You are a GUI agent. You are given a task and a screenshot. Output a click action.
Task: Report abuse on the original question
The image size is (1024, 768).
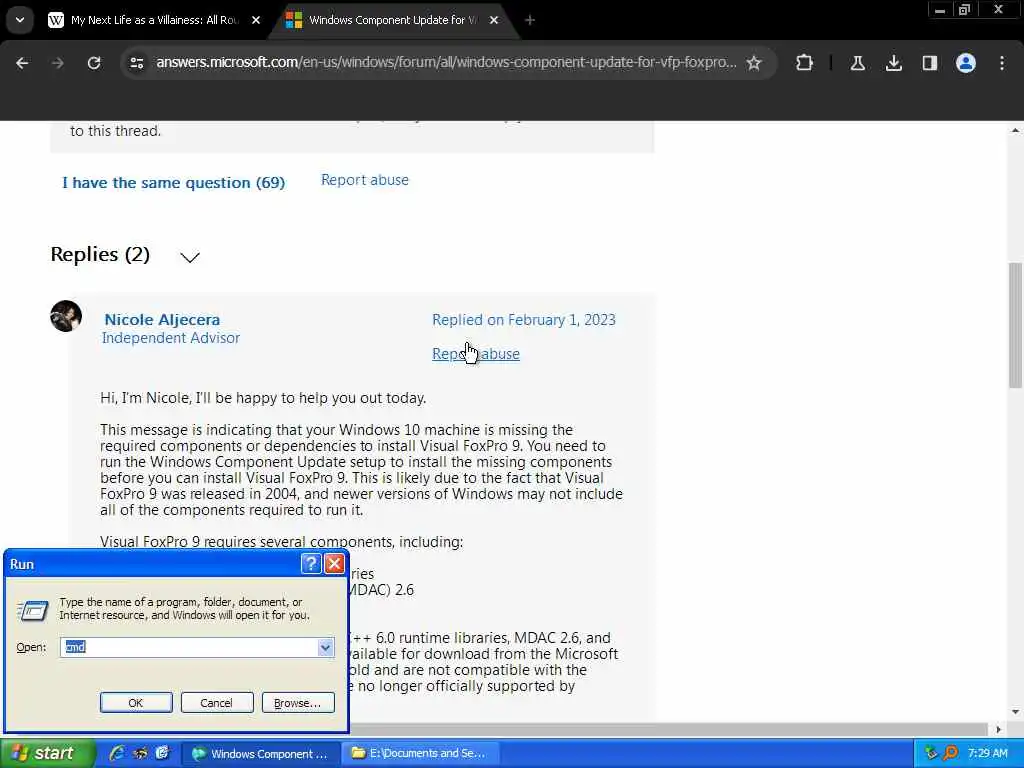[365, 180]
